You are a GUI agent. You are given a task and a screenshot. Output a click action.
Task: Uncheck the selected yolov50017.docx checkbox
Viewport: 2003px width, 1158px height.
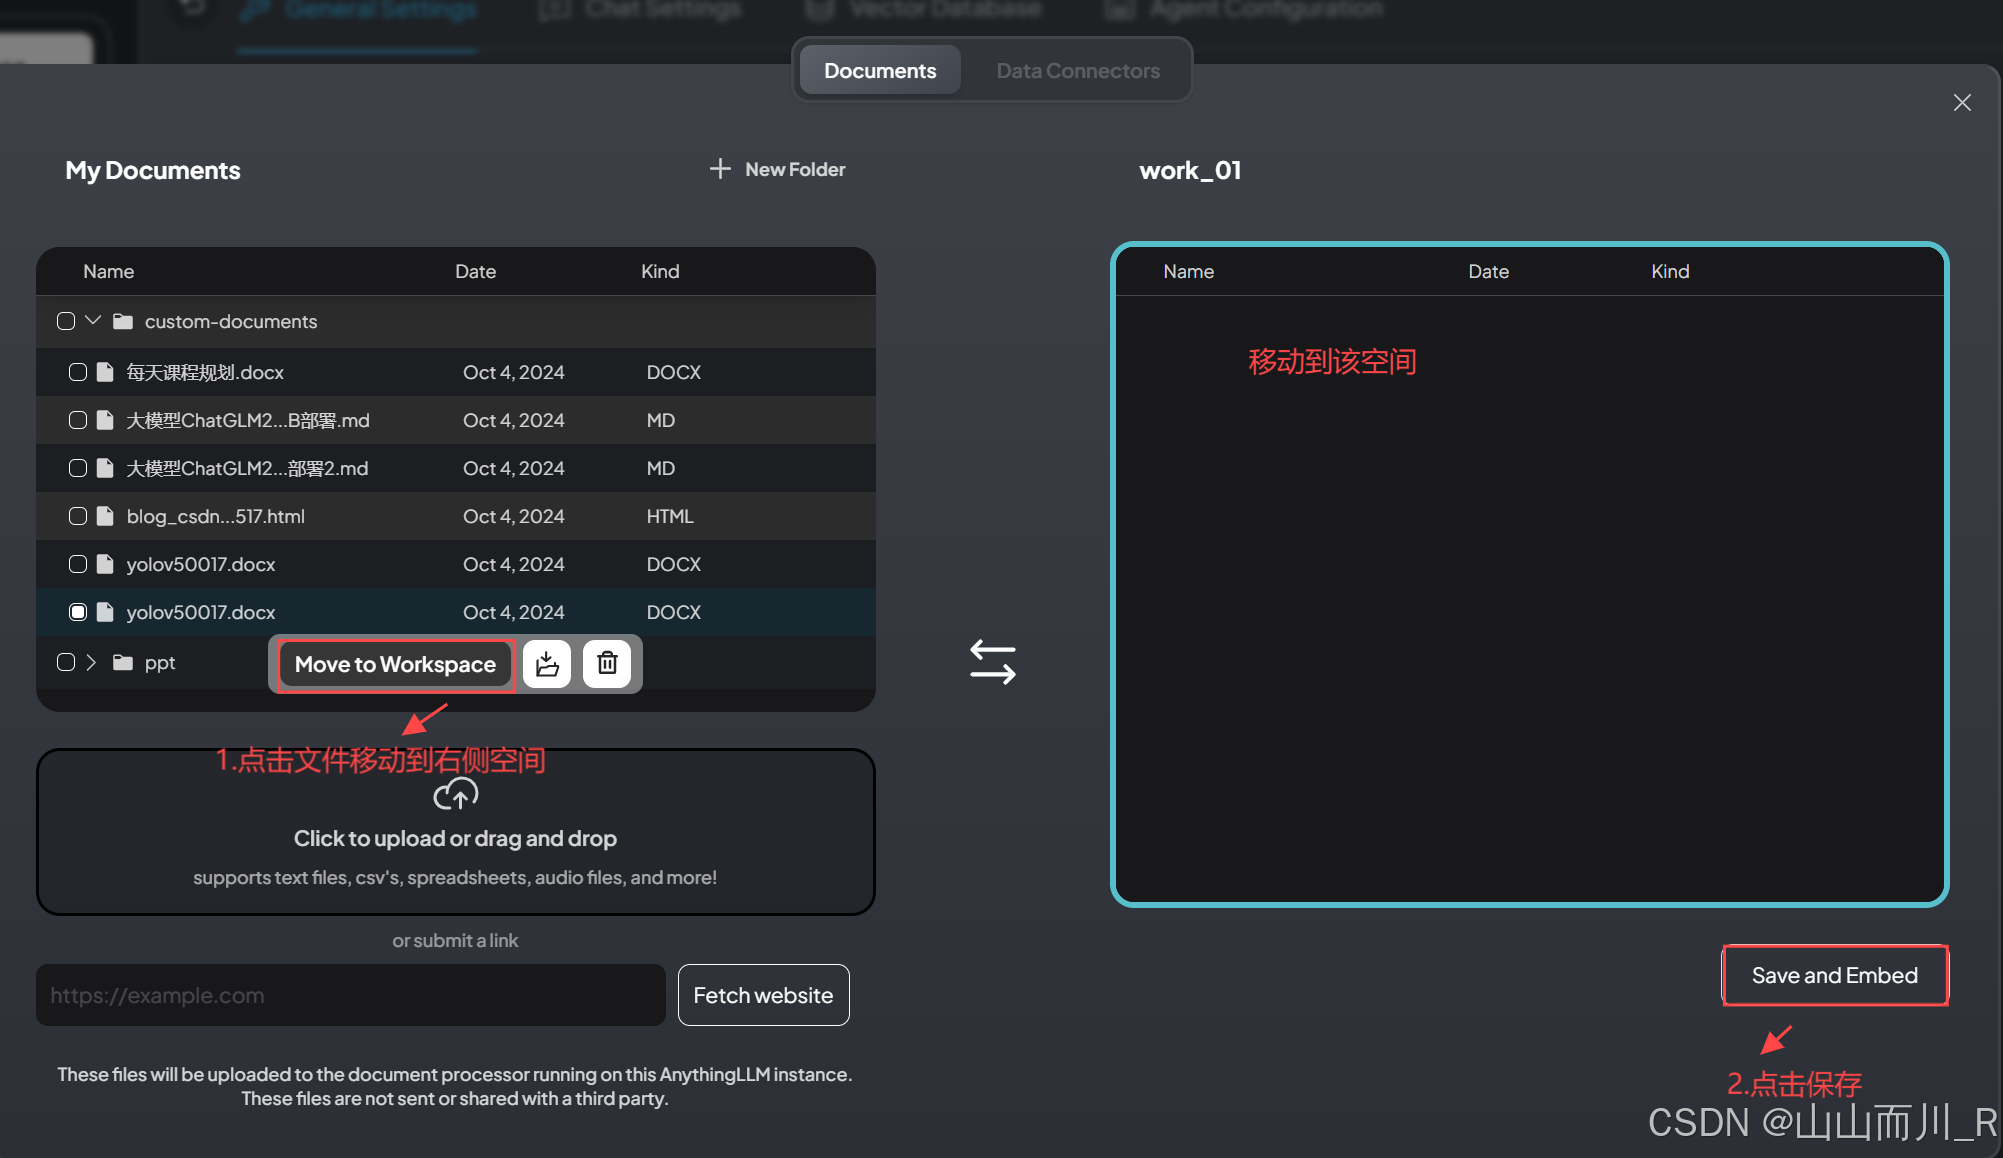pyautogui.click(x=78, y=612)
